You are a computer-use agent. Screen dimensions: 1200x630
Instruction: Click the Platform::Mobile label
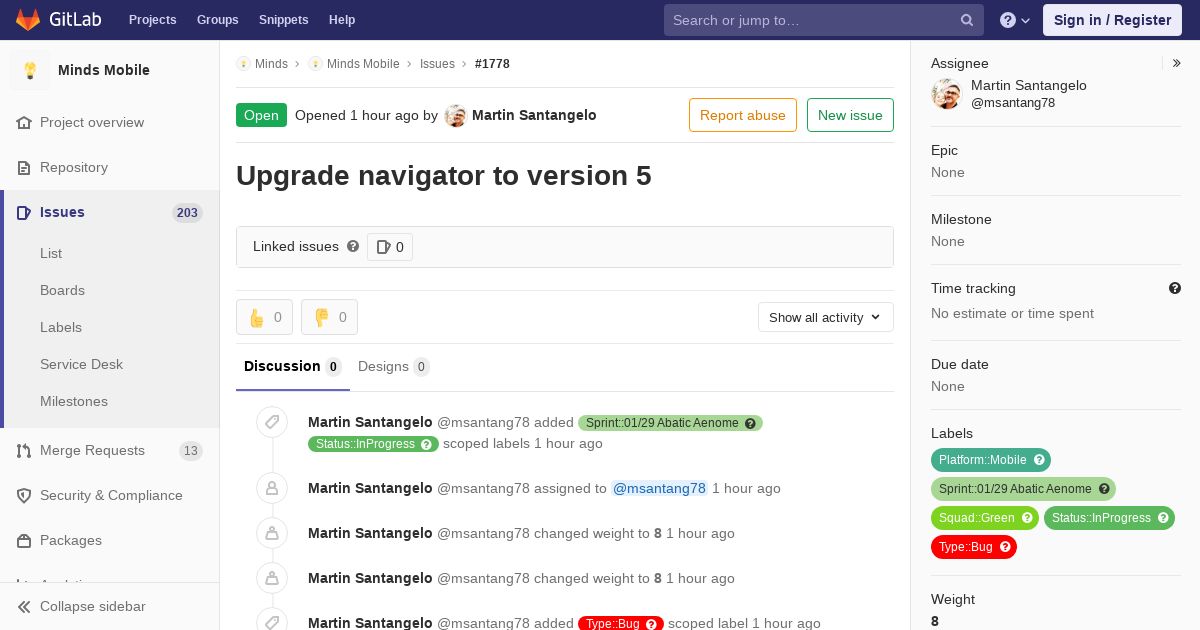pyautogui.click(x=991, y=460)
